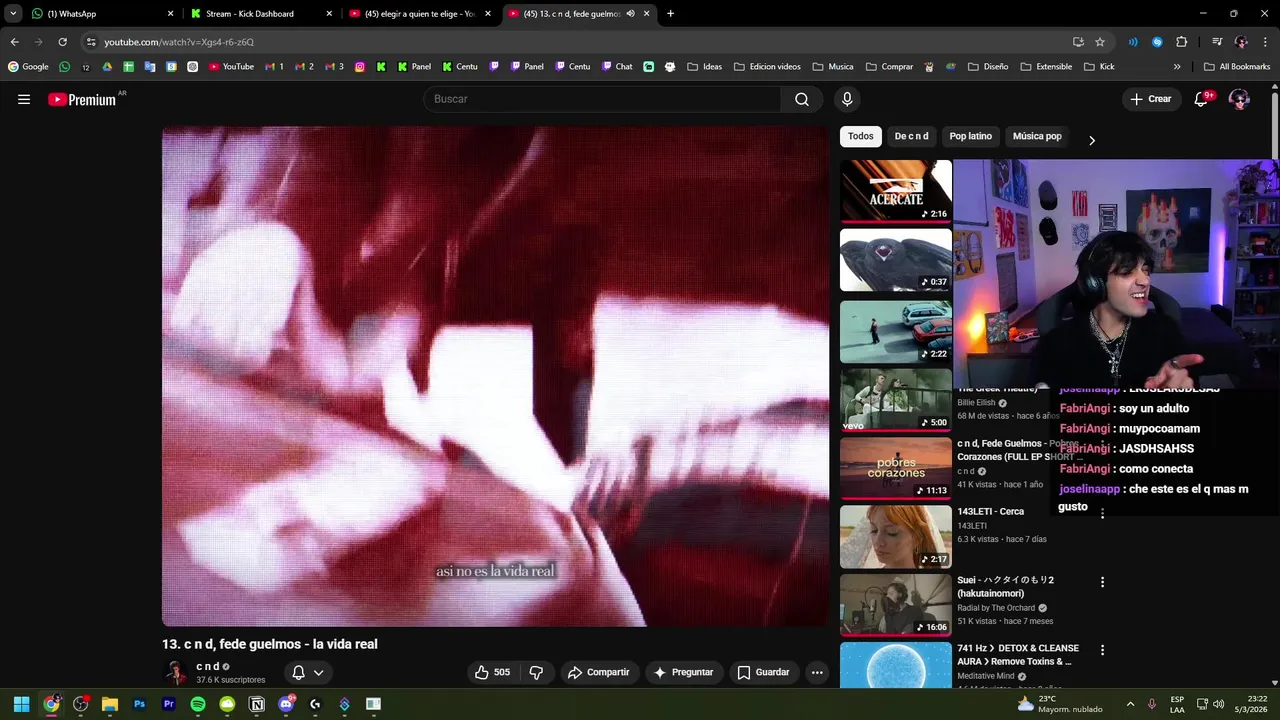Show more filter chips with right arrow
Screen dimensions: 1280x720
point(1091,140)
